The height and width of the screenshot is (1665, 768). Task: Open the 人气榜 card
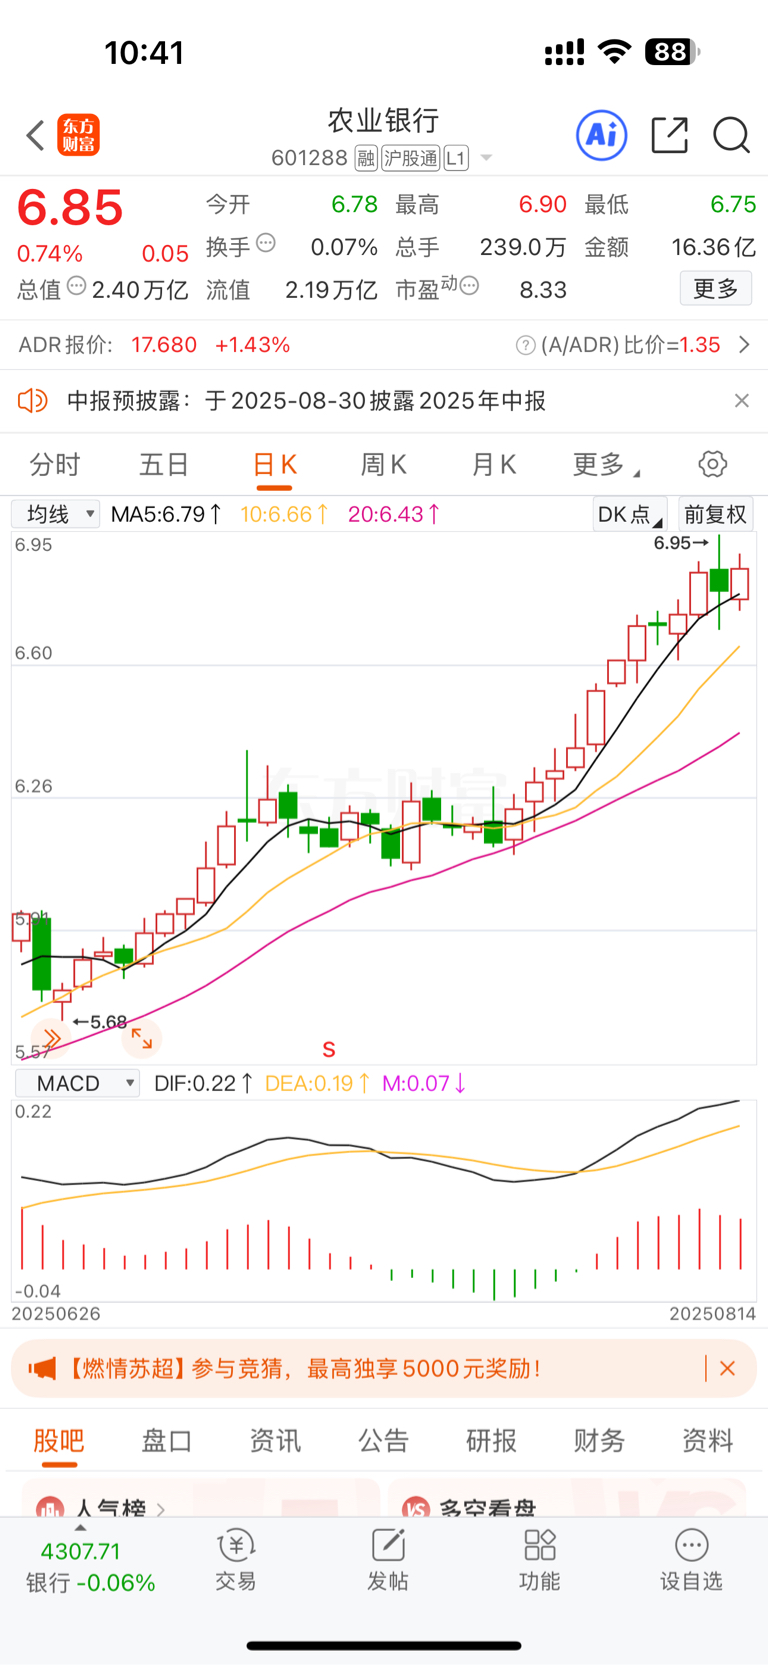(x=201, y=1499)
